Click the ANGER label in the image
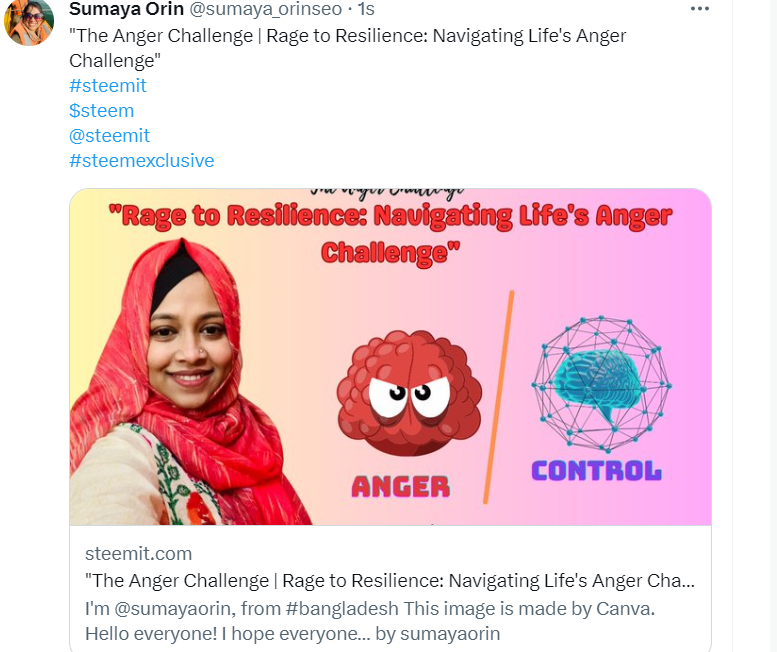The width and height of the screenshot is (777, 652). tap(401, 487)
